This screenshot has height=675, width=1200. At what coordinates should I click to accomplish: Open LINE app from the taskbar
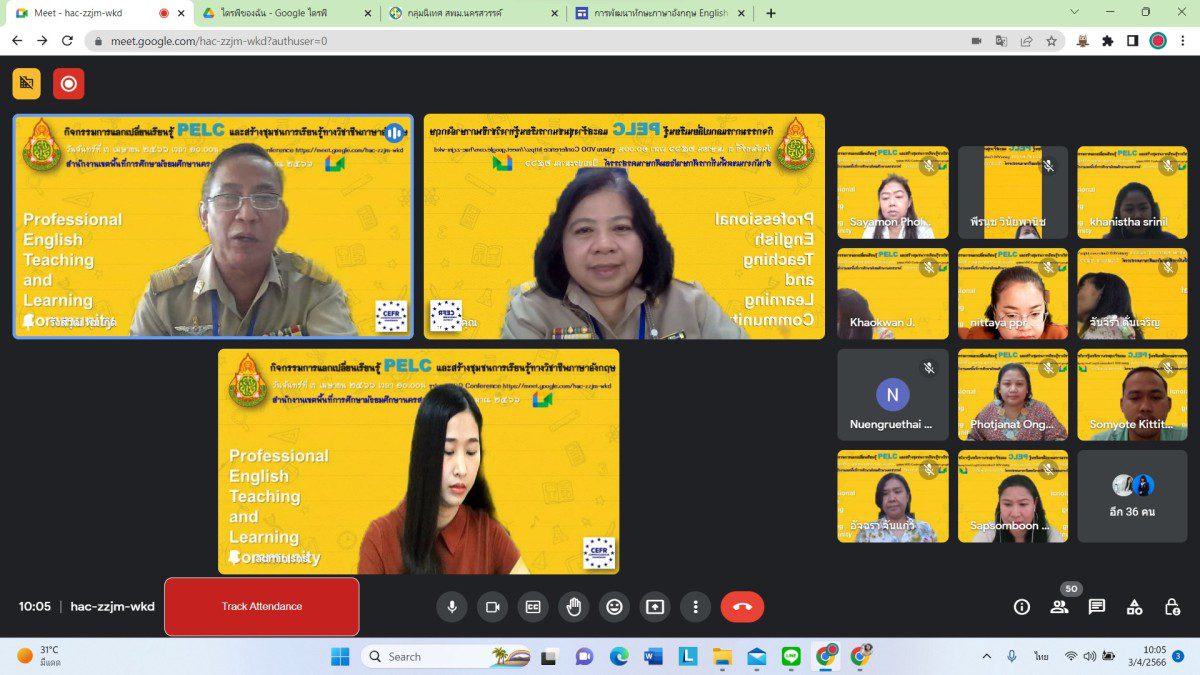pyautogui.click(x=791, y=656)
